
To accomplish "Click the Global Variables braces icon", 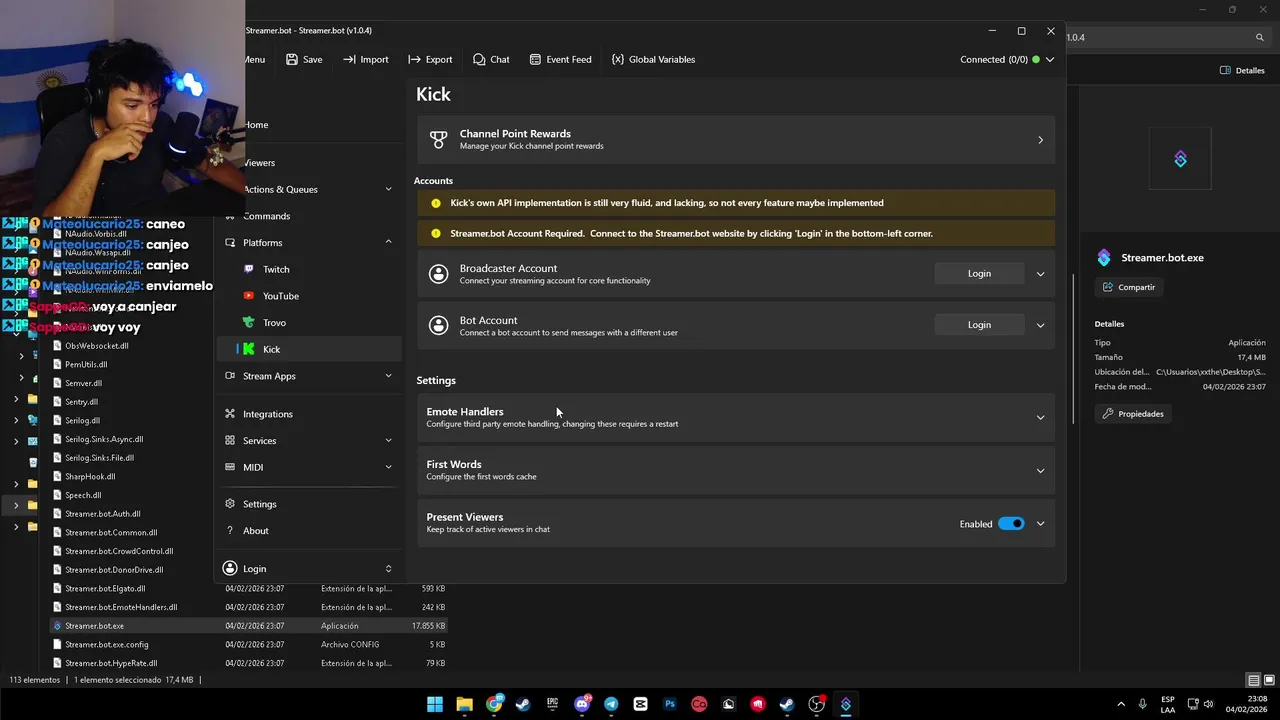I will pyautogui.click(x=618, y=59).
